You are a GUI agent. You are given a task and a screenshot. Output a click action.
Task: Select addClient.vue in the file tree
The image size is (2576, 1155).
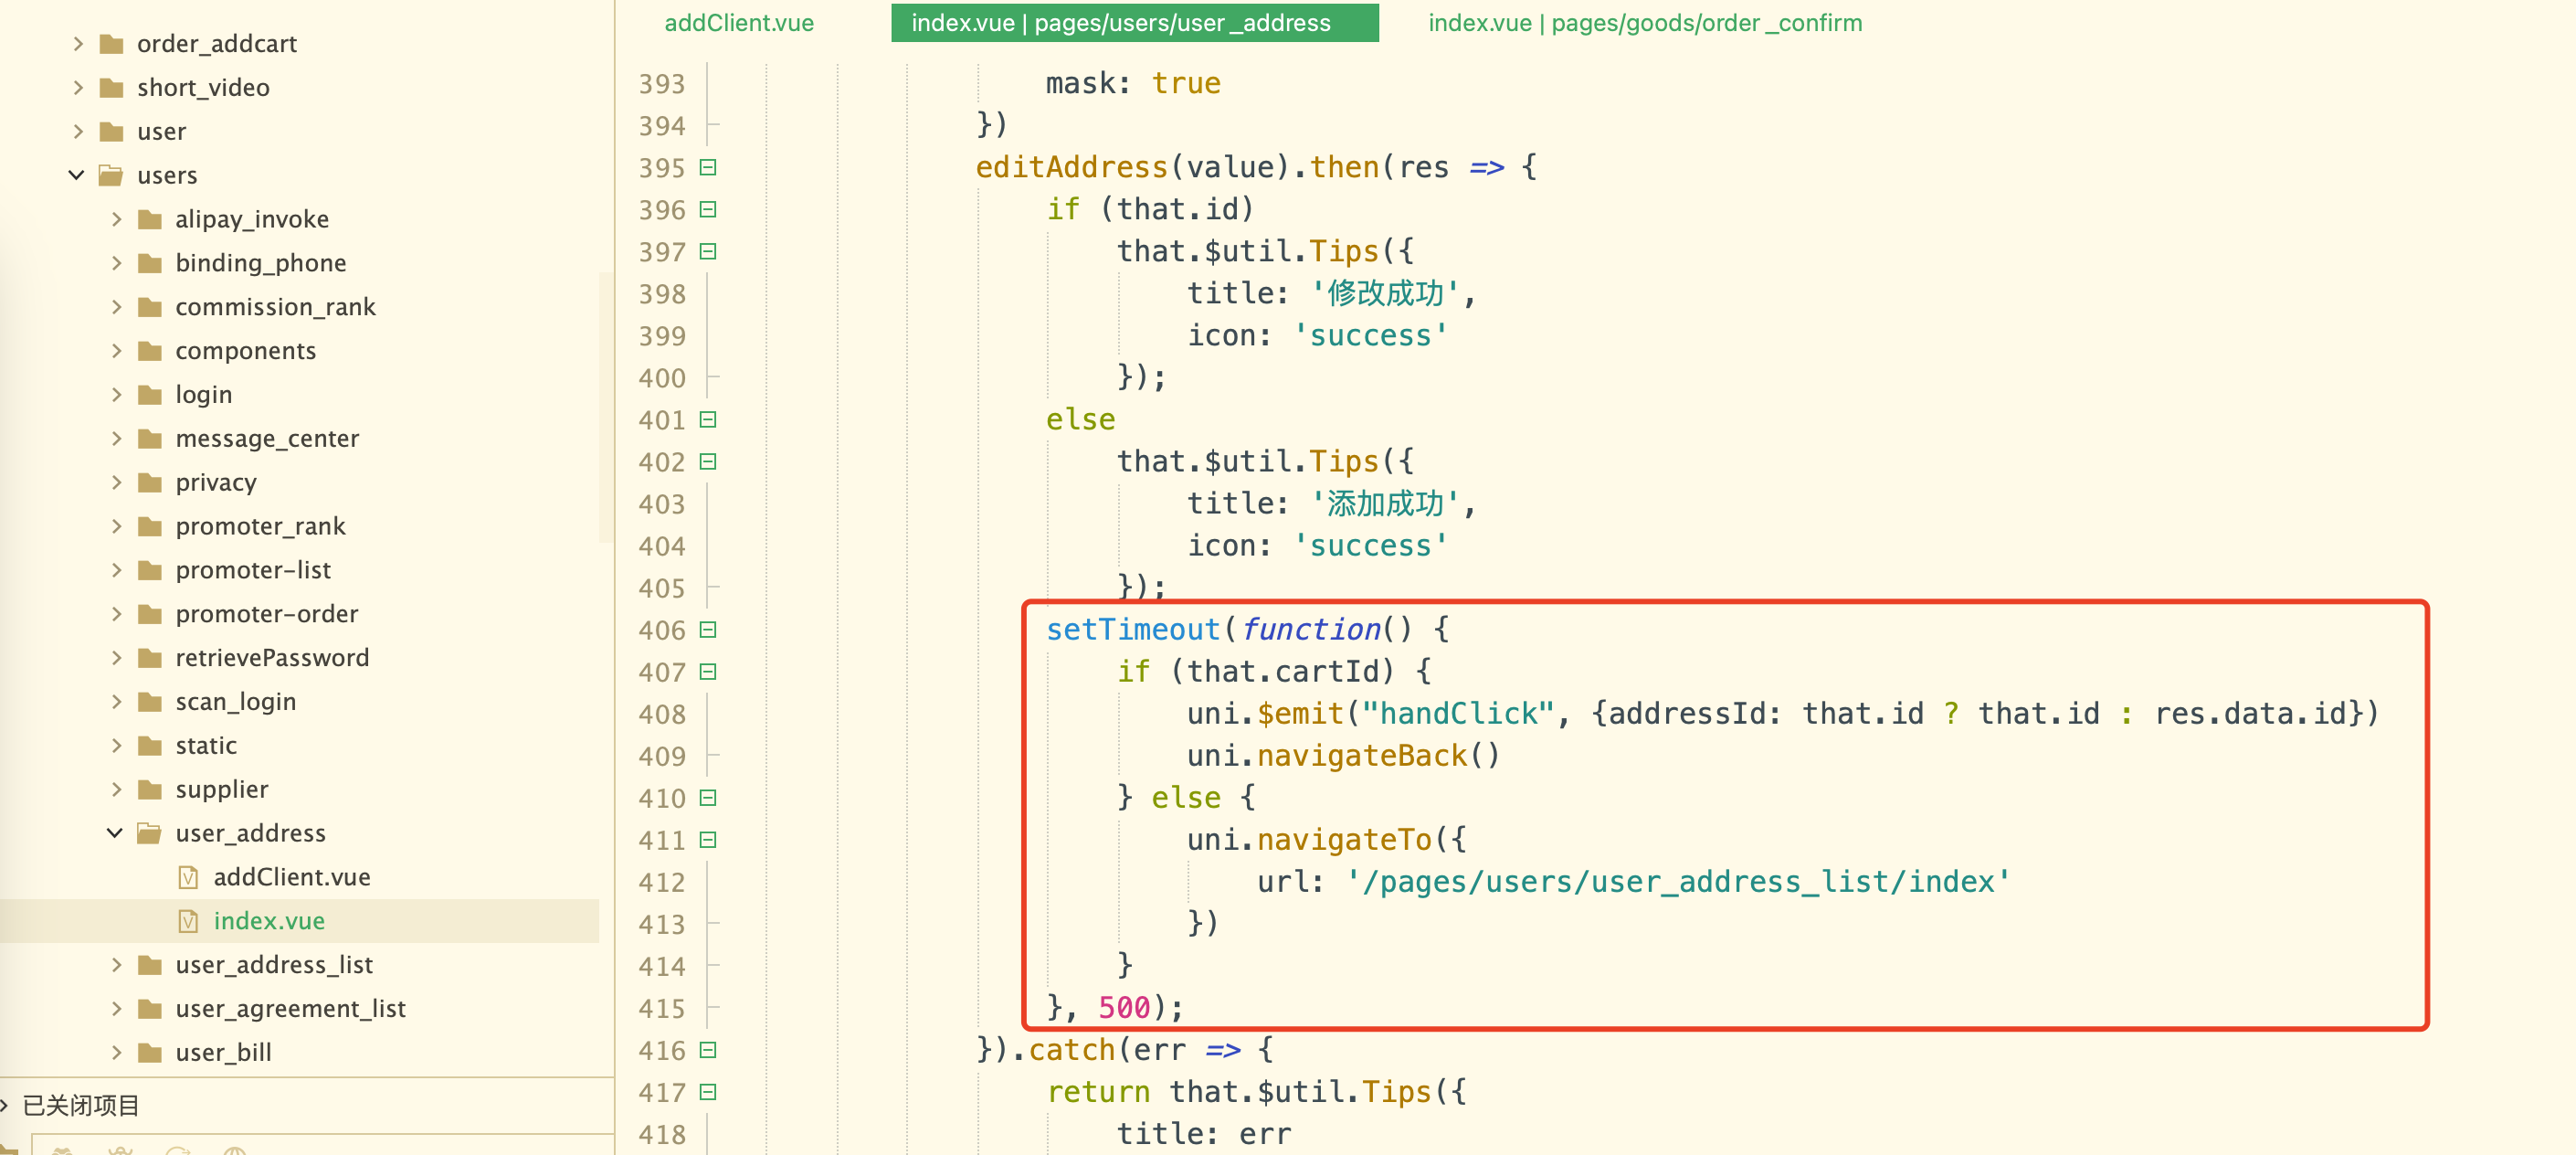point(292,877)
